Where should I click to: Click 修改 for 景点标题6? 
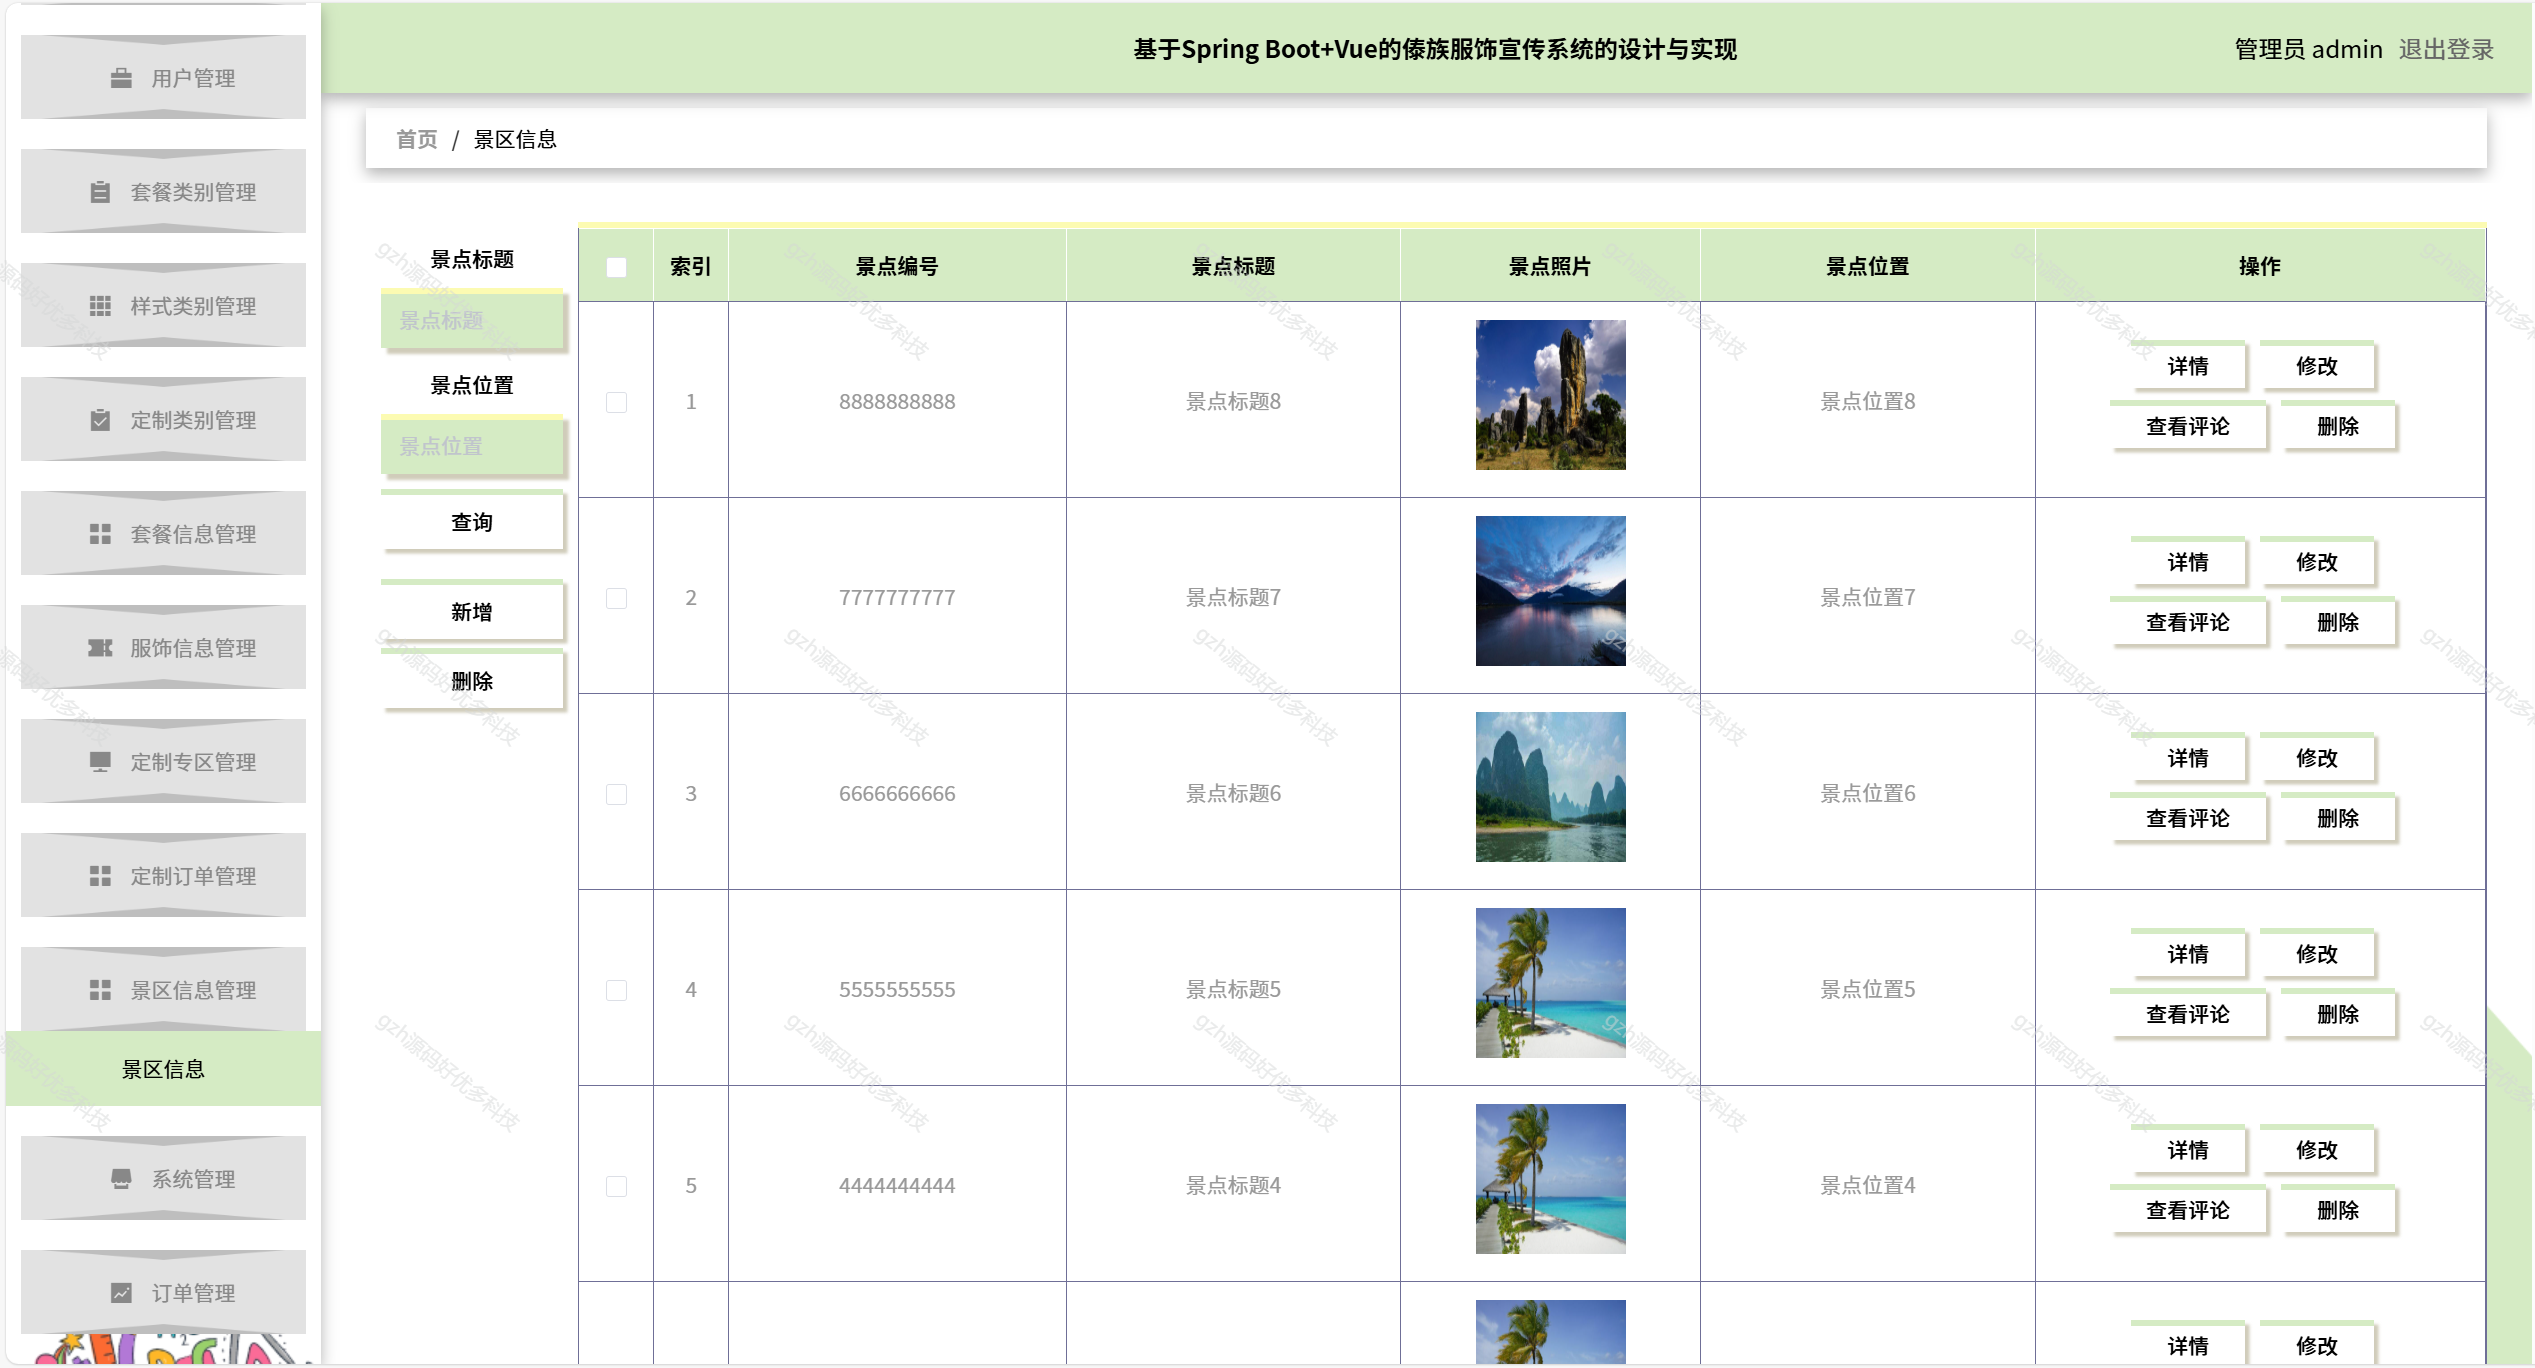pyautogui.click(x=2317, y=758)
